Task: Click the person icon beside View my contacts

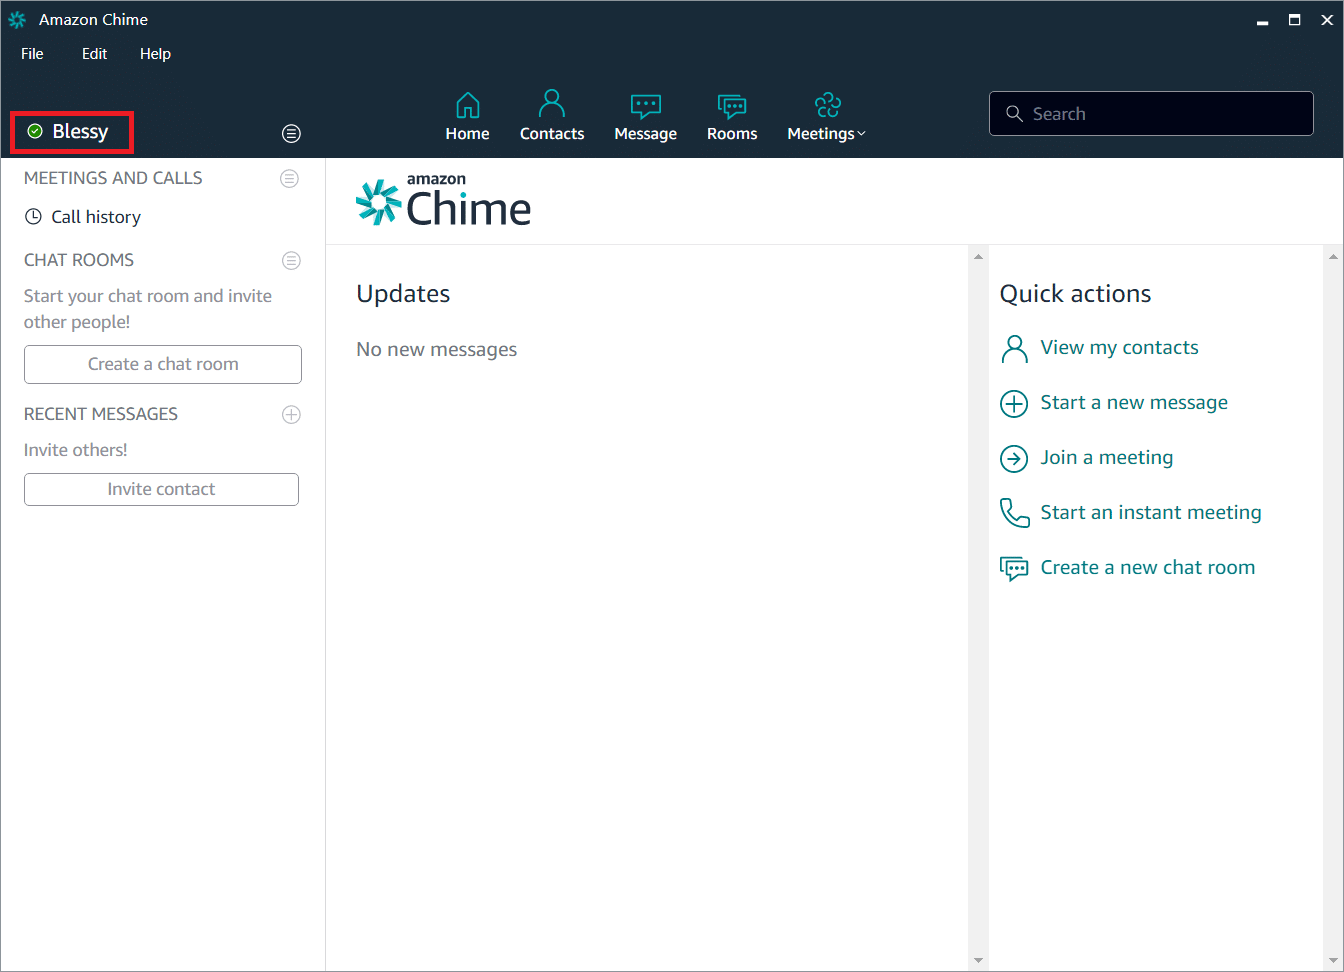Action: 1014,349
